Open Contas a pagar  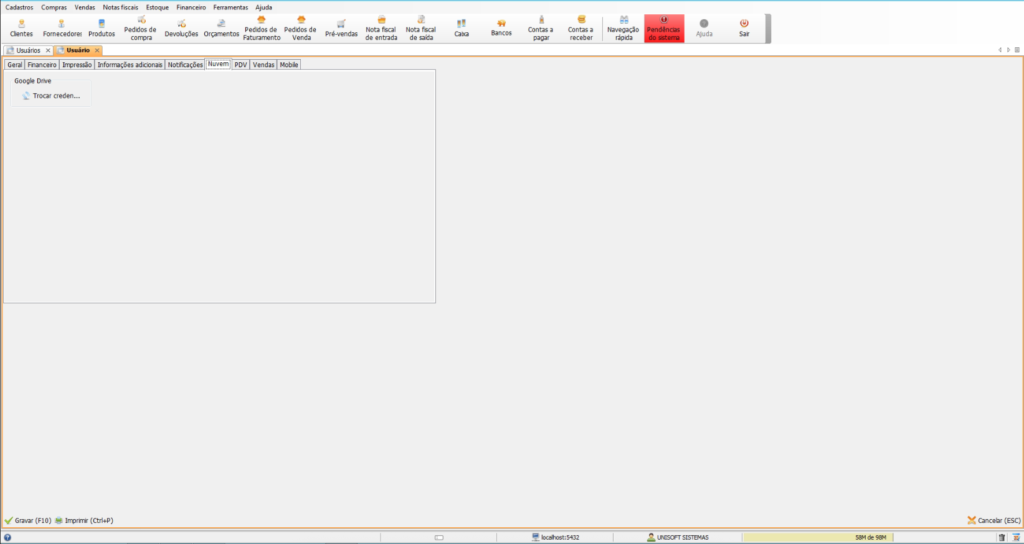coord(541,28)
